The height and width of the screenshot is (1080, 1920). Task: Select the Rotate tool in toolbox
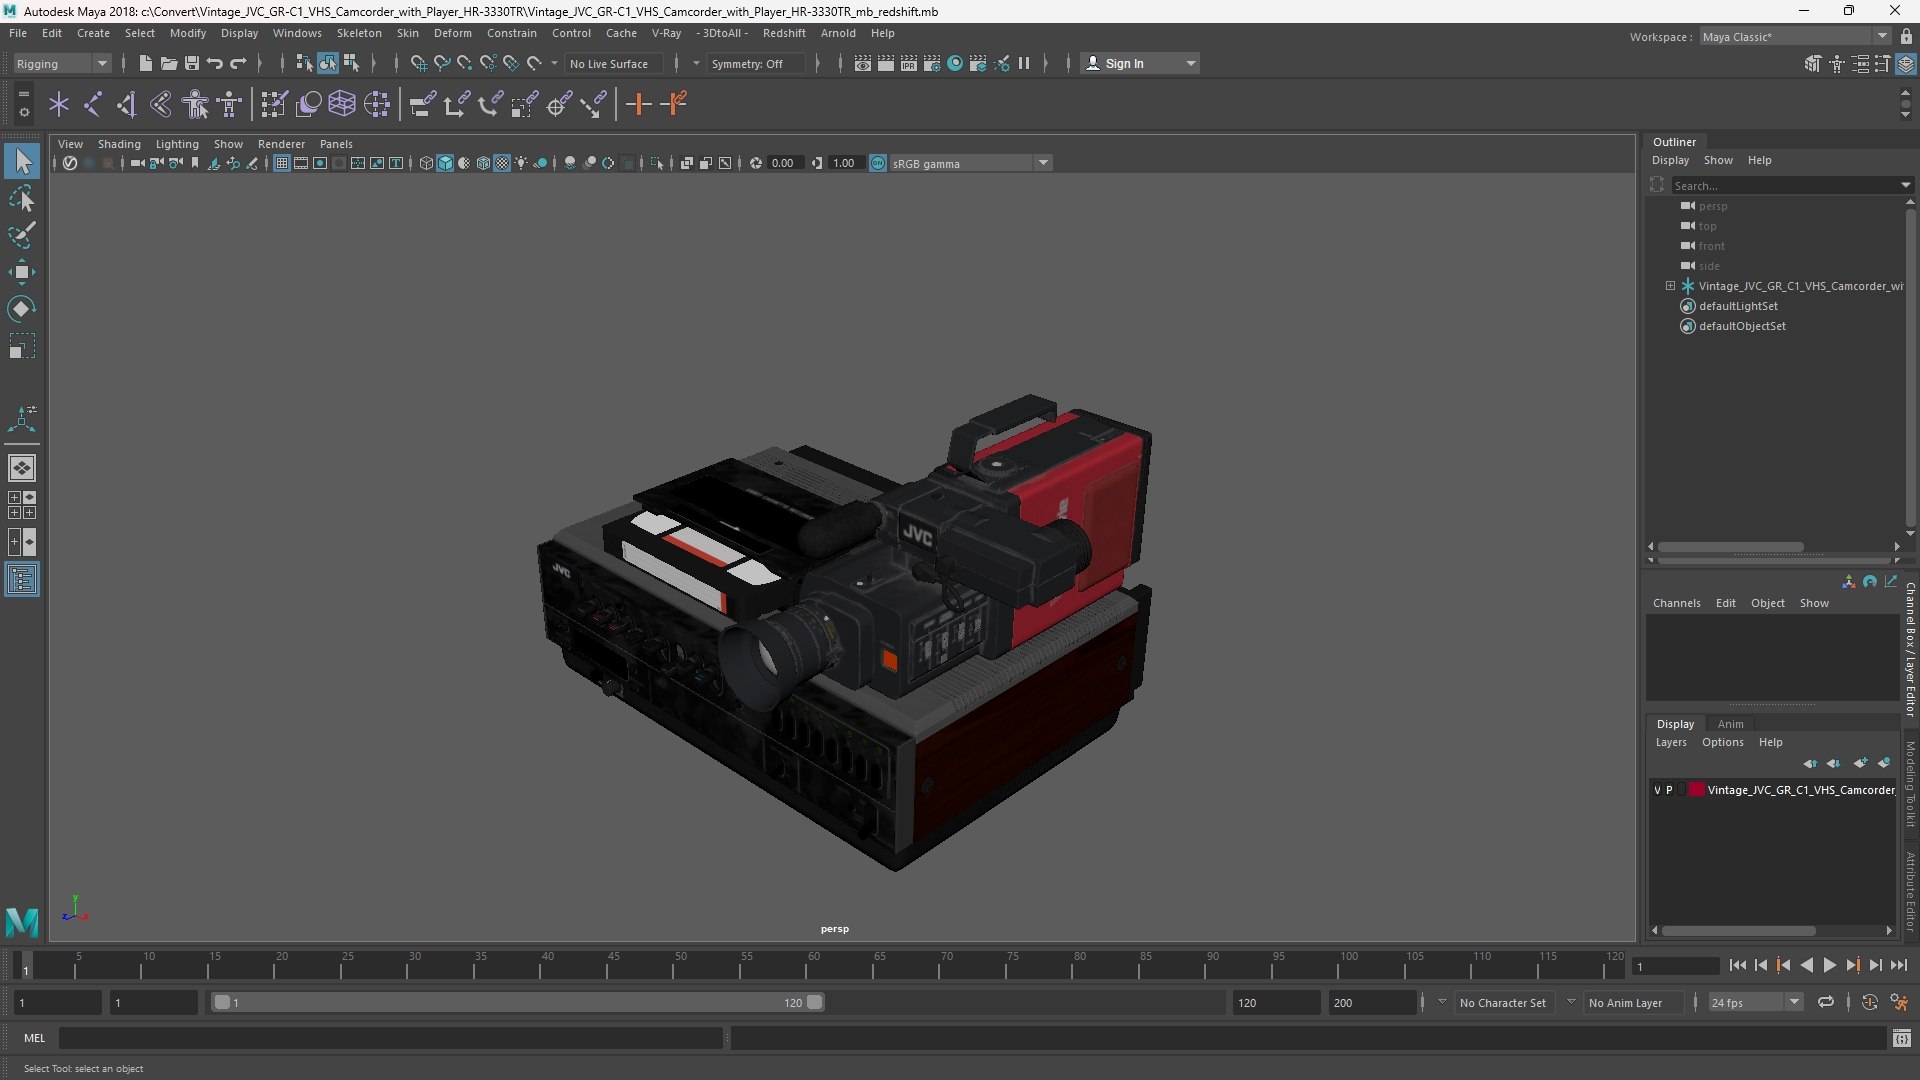[x=21, y=309]
